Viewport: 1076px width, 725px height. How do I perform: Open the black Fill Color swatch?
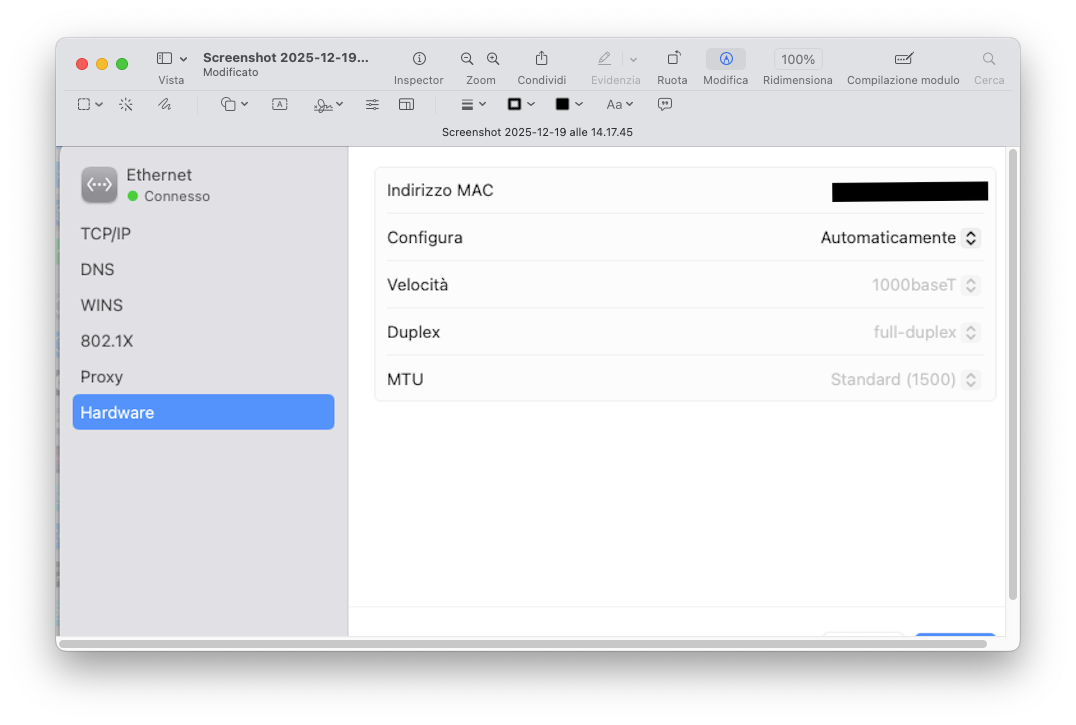[x=568, y=104]
